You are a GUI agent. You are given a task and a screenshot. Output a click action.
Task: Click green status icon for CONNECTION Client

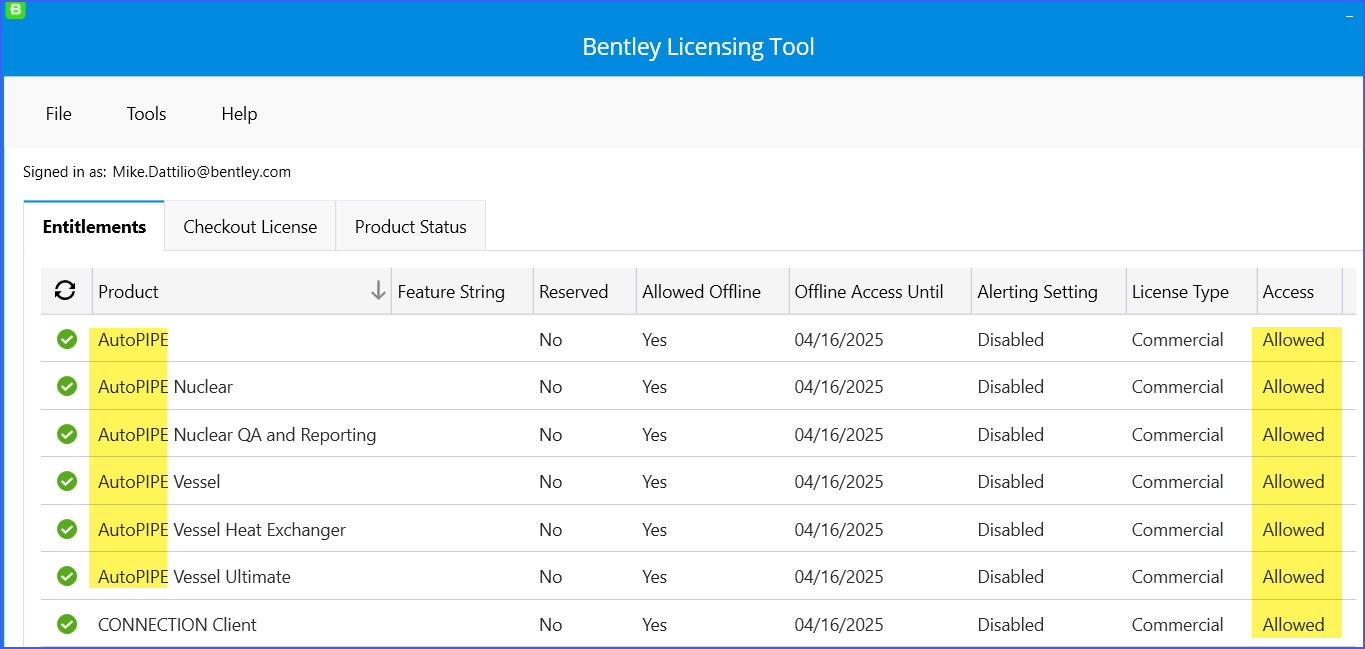67,625
